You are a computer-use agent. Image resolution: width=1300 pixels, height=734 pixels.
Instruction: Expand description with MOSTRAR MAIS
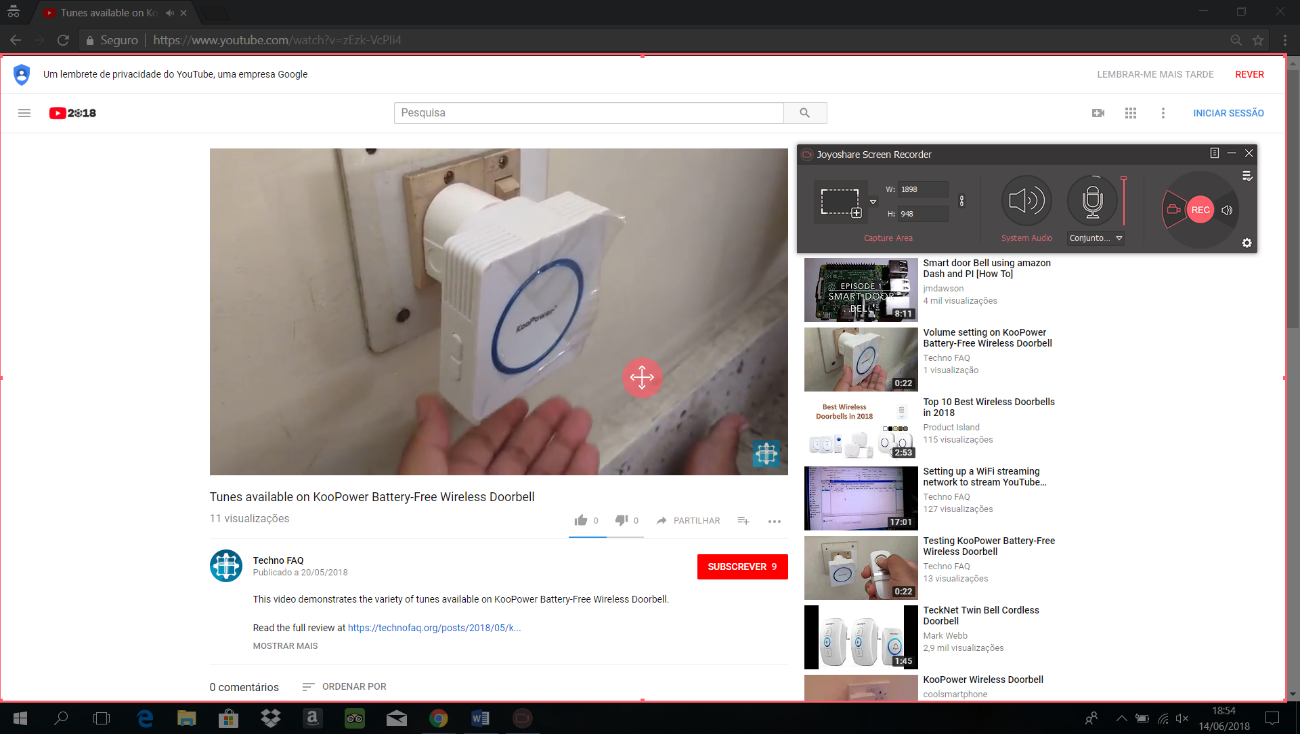[x=285, y=646]
